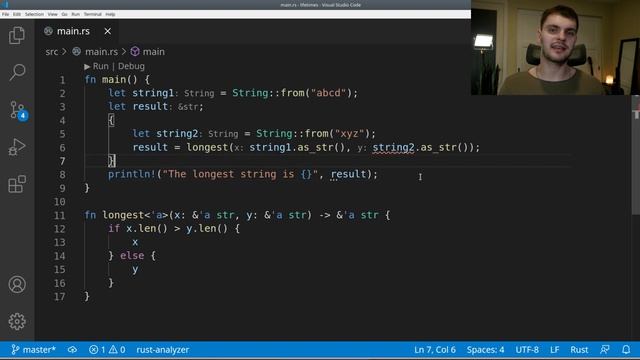The width and height of the screenshot is (640, 360).
Task: Change indentation via Spaces: 4
Action: click(x=485, y=350)
